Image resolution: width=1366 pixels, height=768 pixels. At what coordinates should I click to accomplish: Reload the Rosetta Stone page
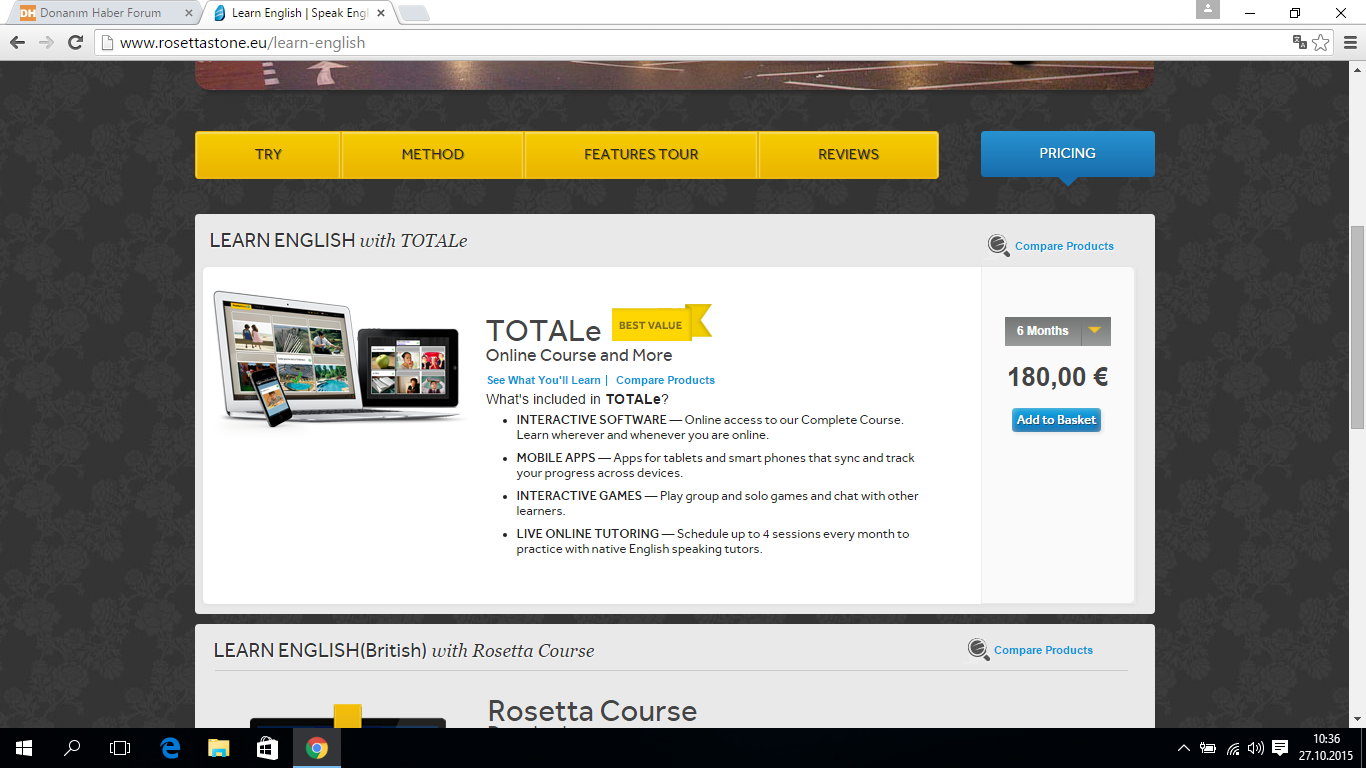point(75,43)
